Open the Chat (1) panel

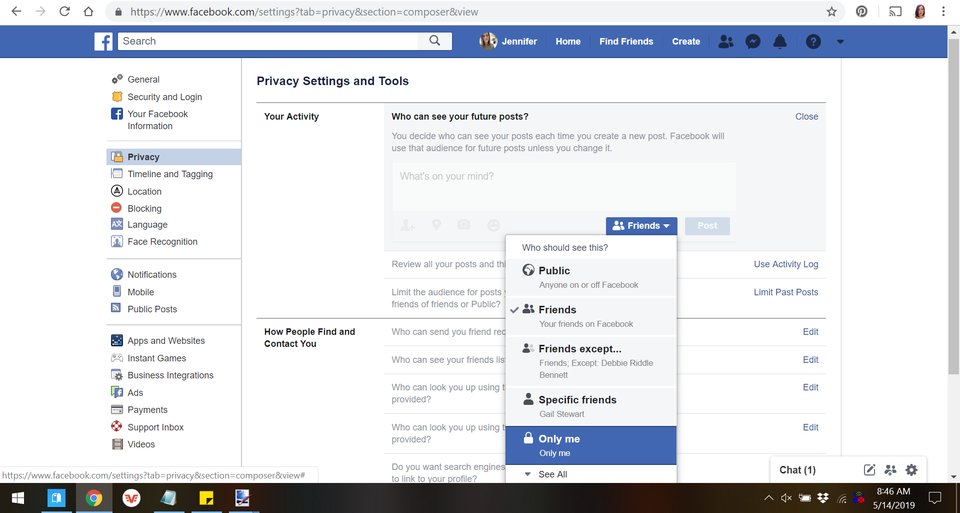797,470
